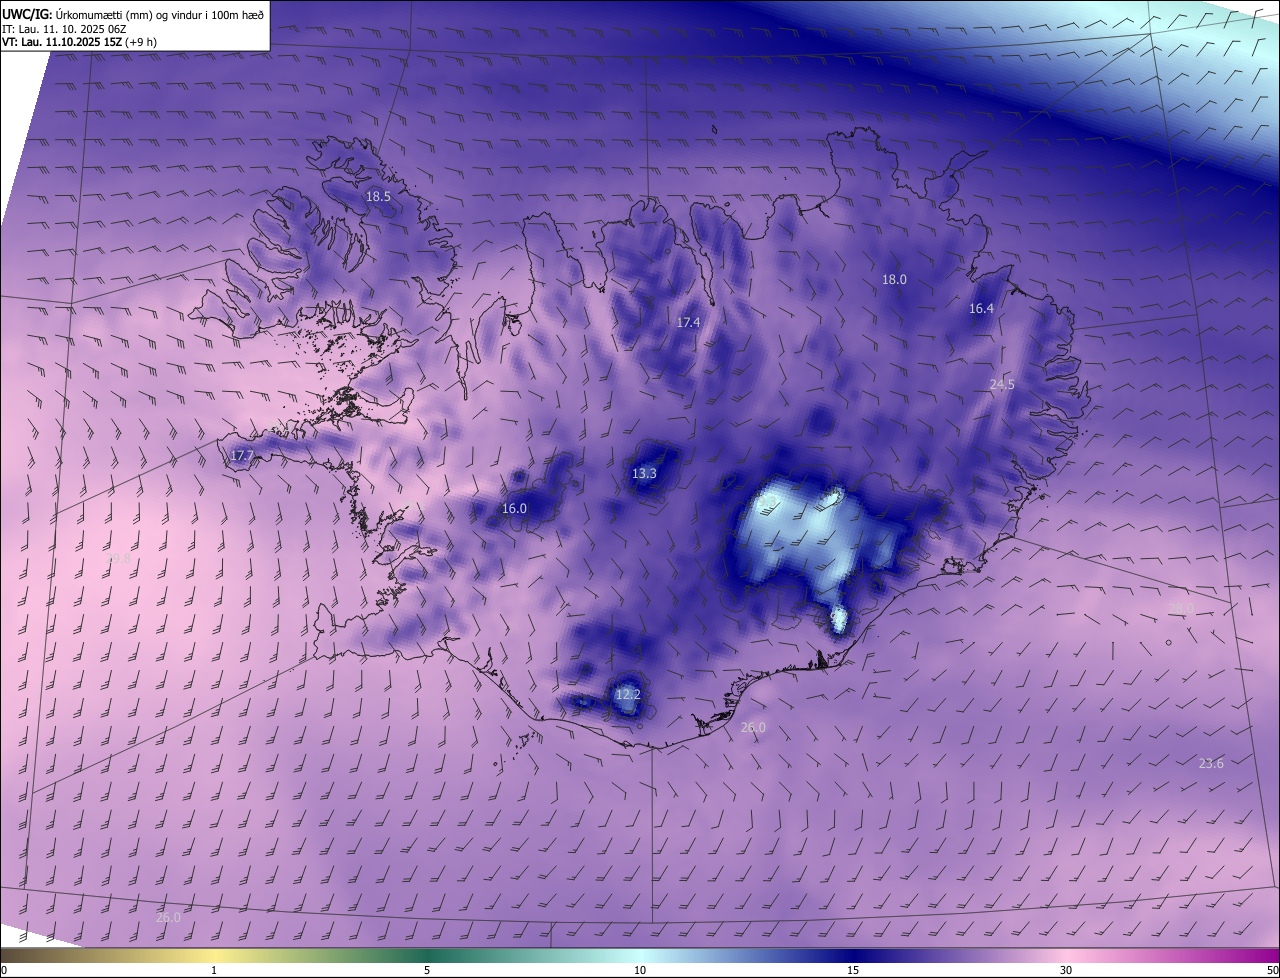Click the '10' tick on the color scale
1280x978 pixels.
(x=640, y=970)
